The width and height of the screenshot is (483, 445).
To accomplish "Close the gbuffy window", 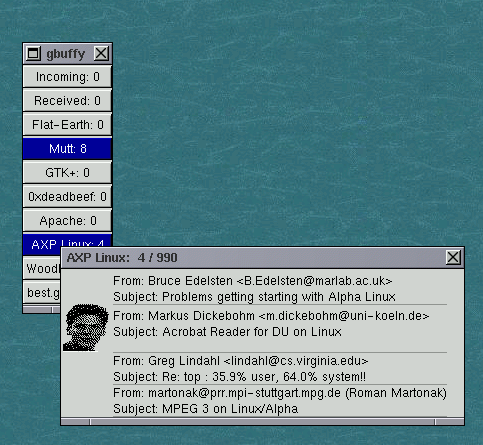I will tap(101, 53).
